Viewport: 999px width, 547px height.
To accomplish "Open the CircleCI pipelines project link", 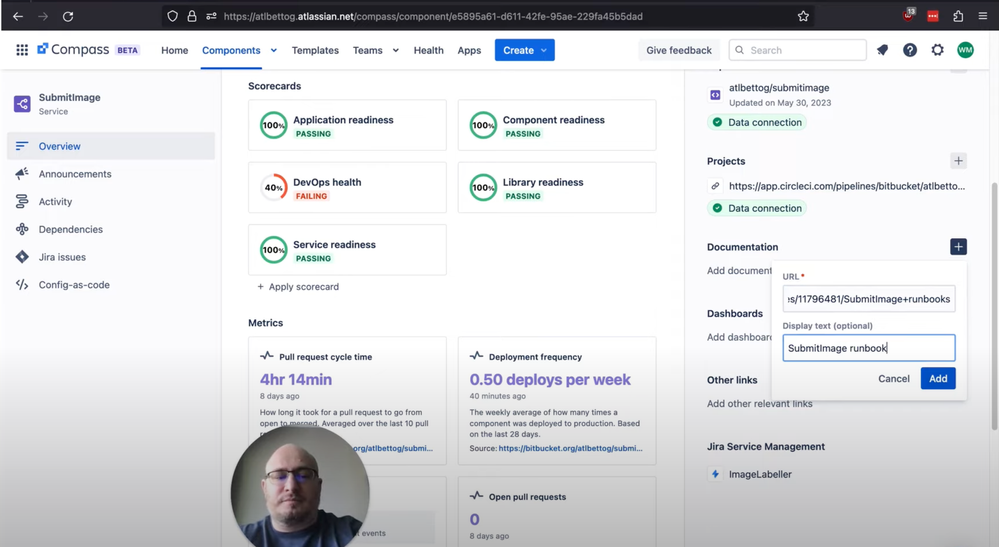I will click(847, 186).
